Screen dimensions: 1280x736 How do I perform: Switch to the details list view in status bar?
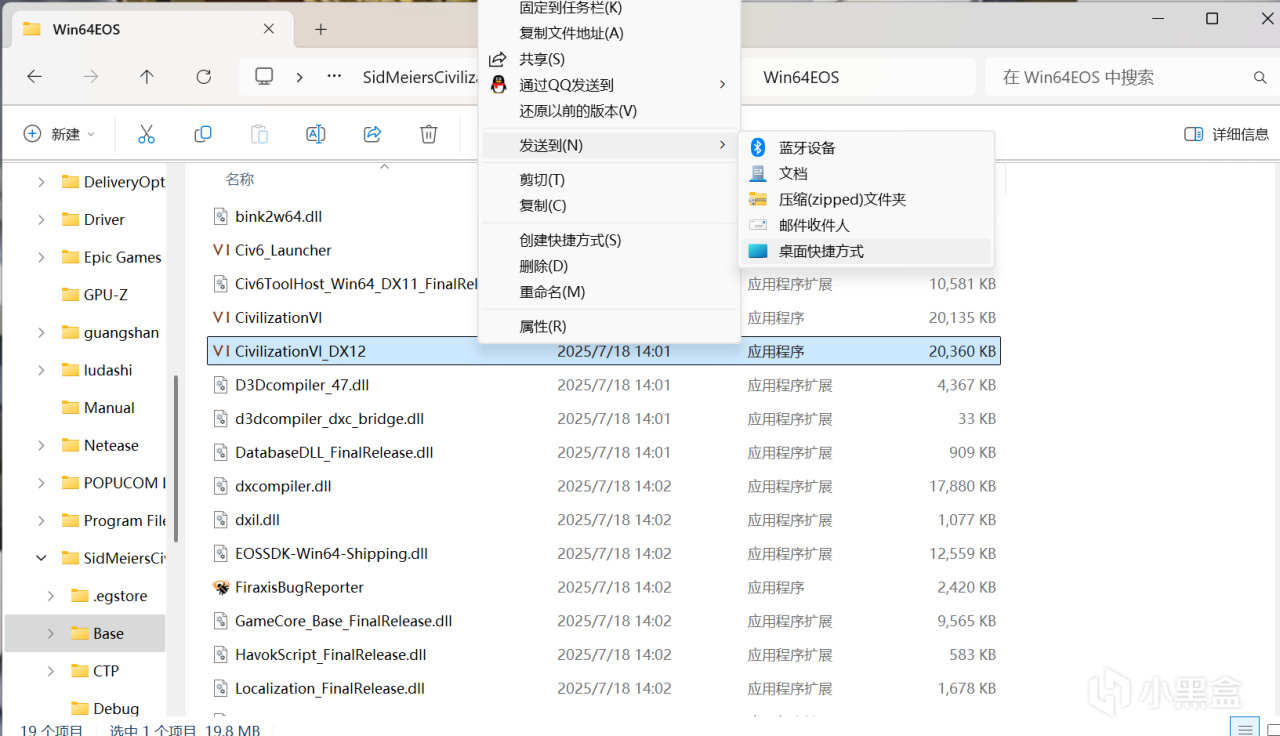[1244, 729]
